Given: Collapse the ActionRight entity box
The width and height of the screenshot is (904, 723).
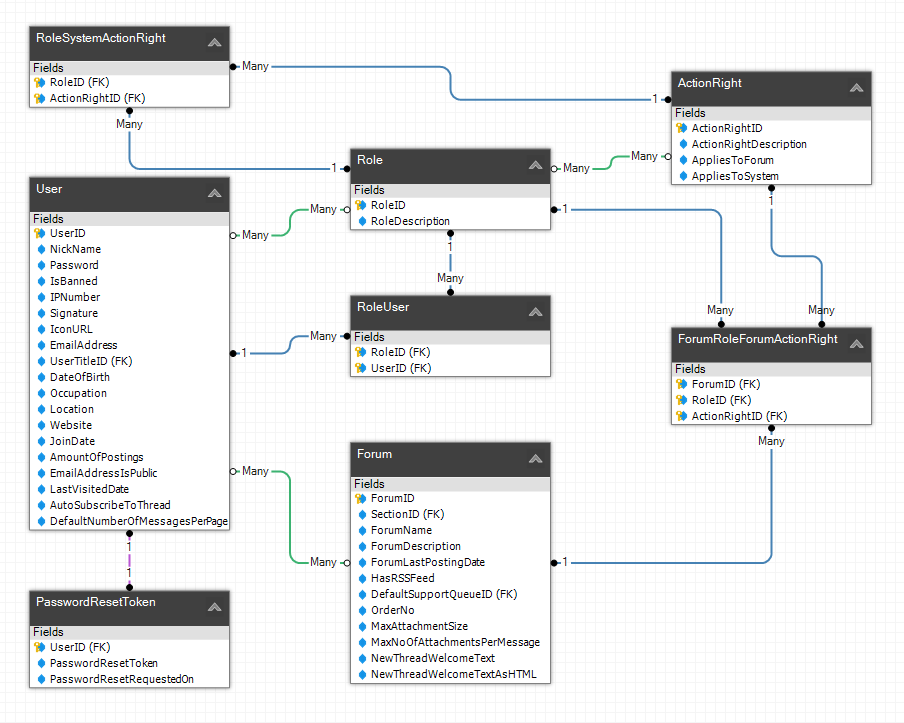Looking at the screenshot, I should pyautogui.click(x=857, y=88).
